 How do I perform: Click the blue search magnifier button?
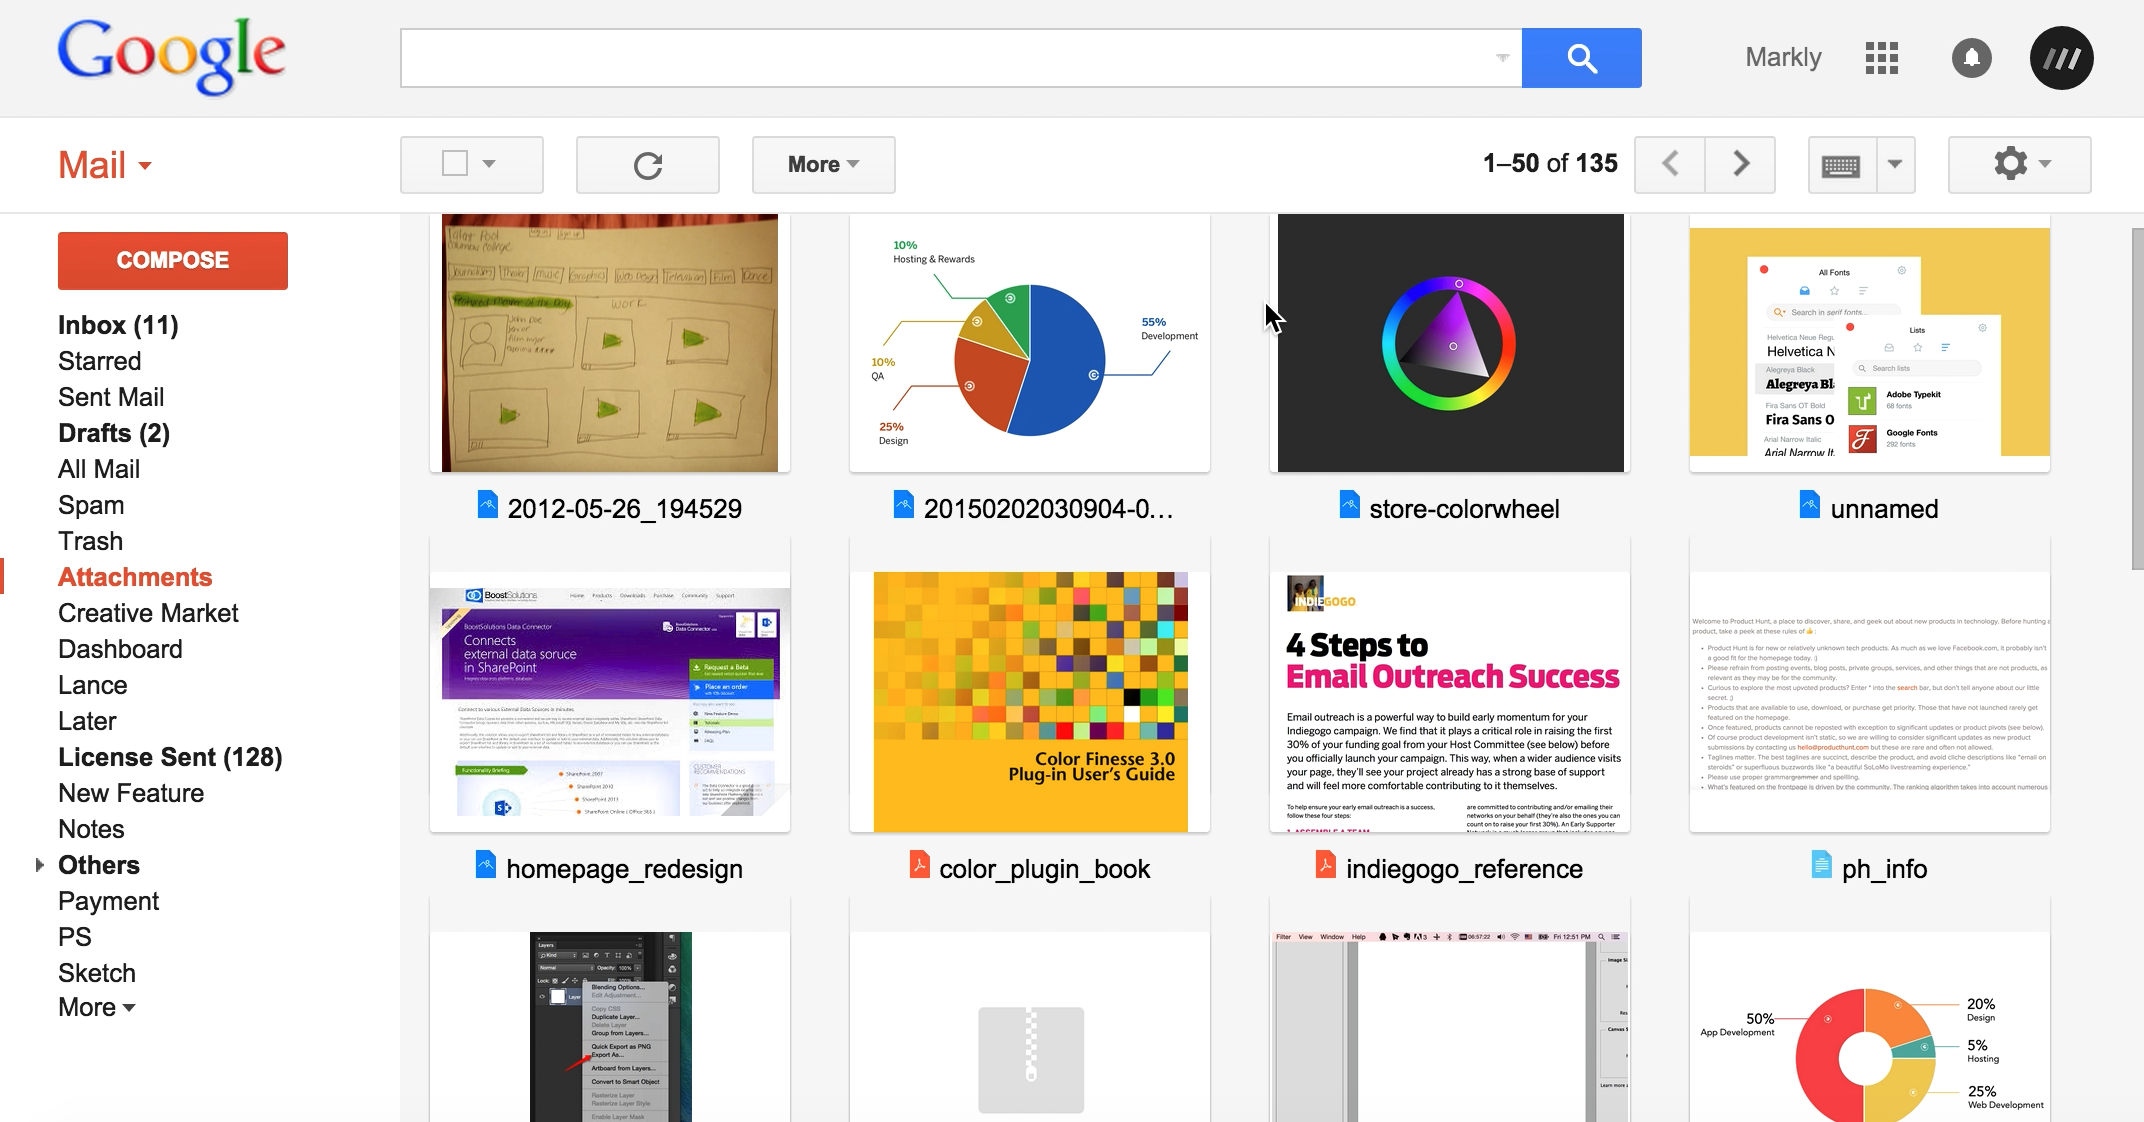[x=1581, y=58]
